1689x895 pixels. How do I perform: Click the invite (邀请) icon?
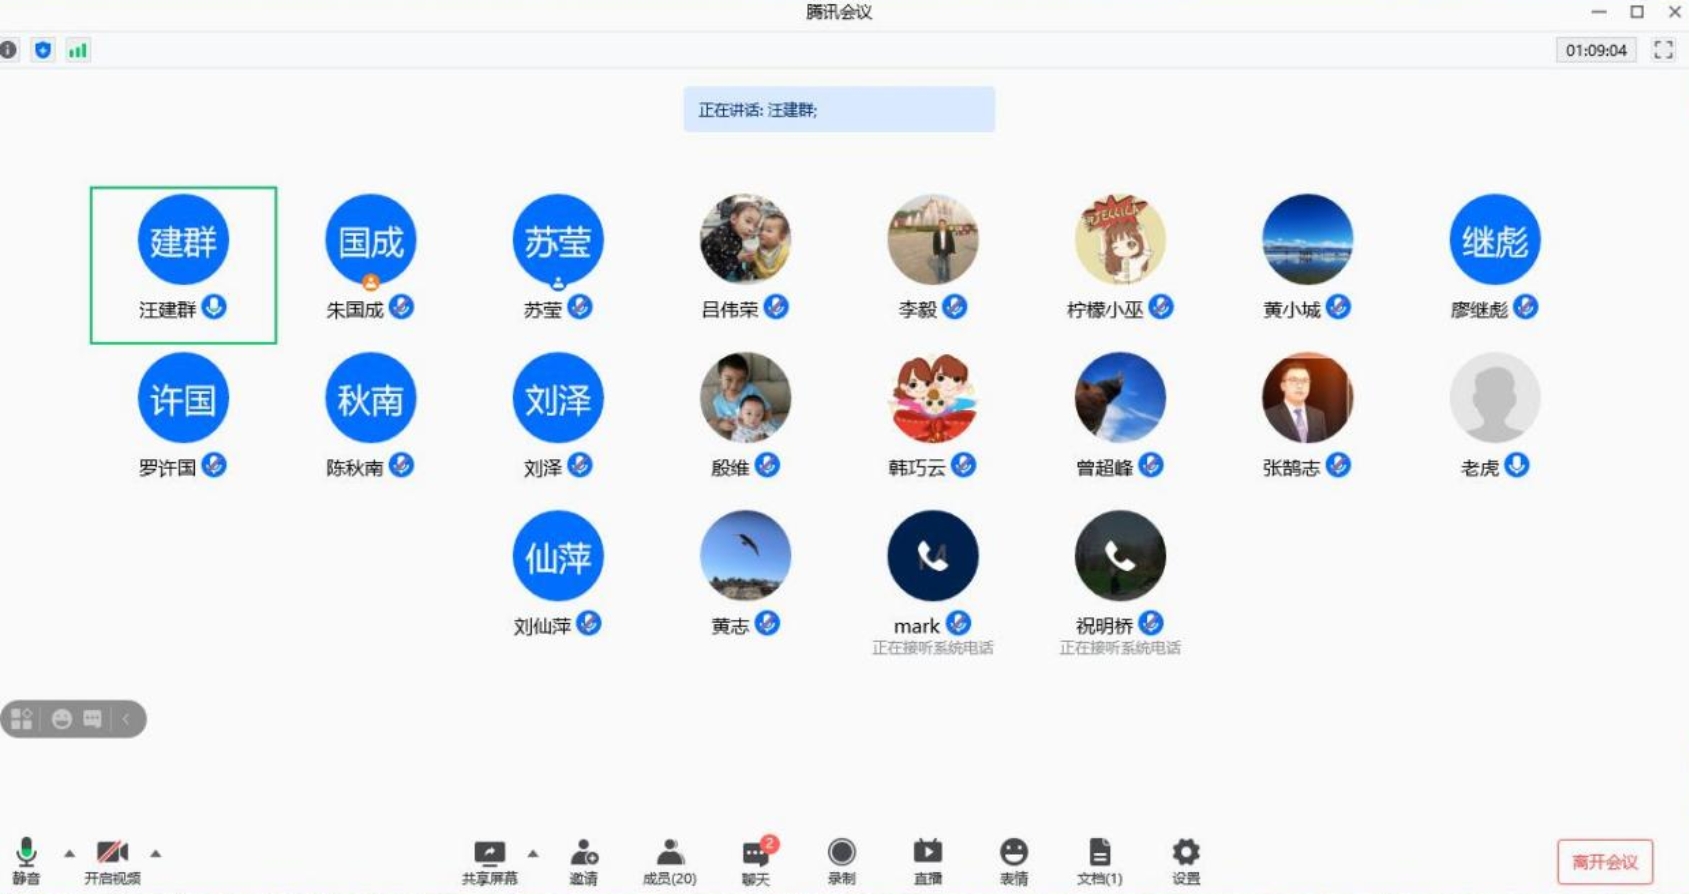point(584,859)
